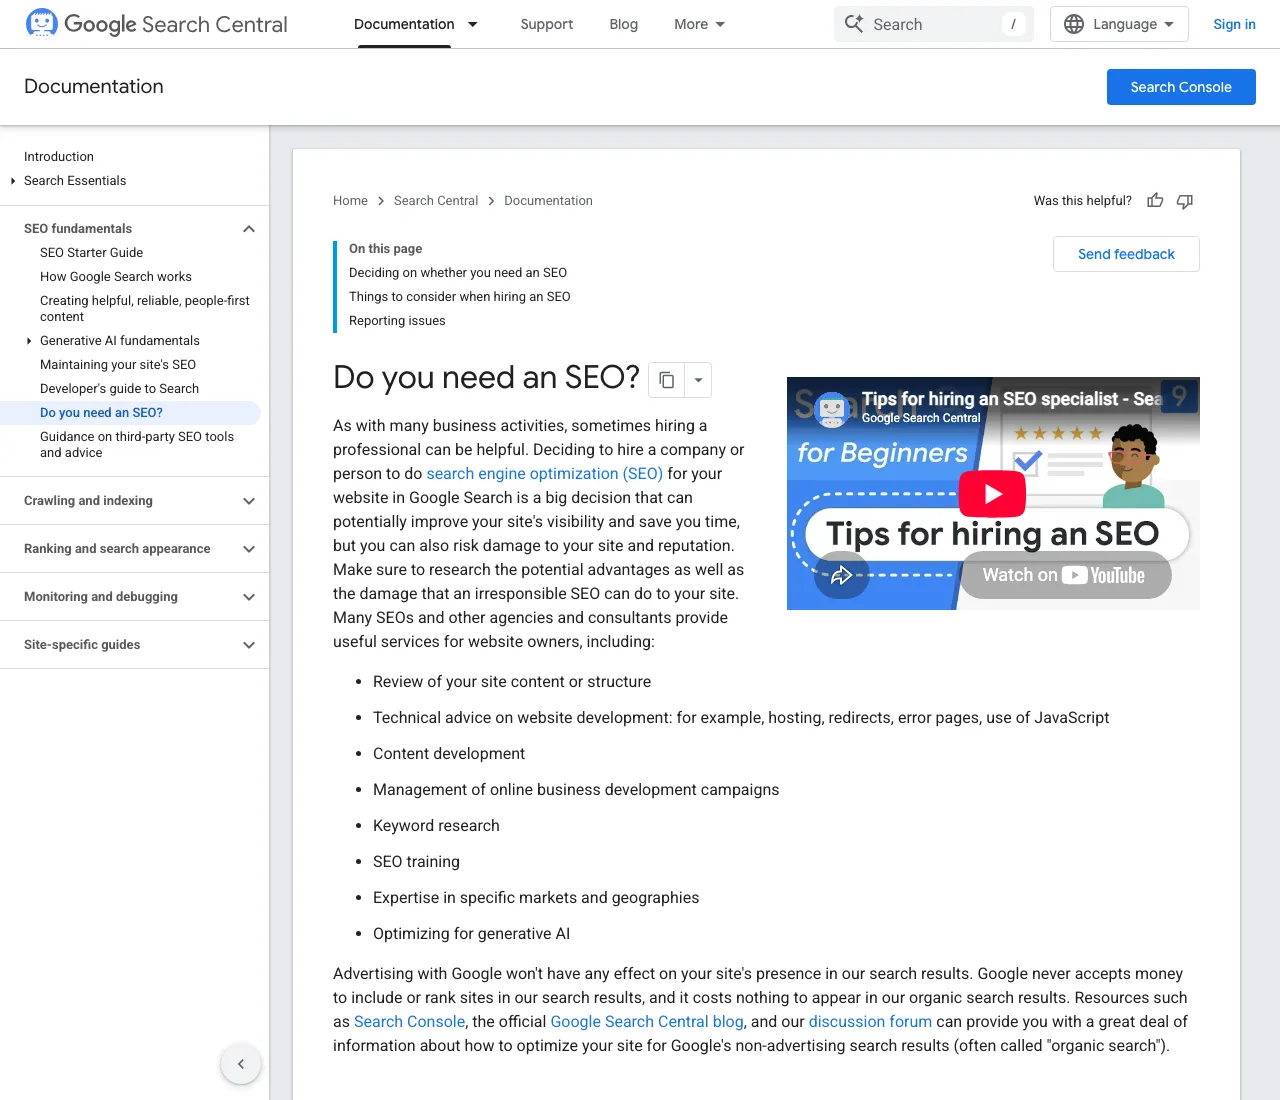The width and height of the screenshot is (1280, 1100).
Task: Click Sign in
Action: 1234,24
